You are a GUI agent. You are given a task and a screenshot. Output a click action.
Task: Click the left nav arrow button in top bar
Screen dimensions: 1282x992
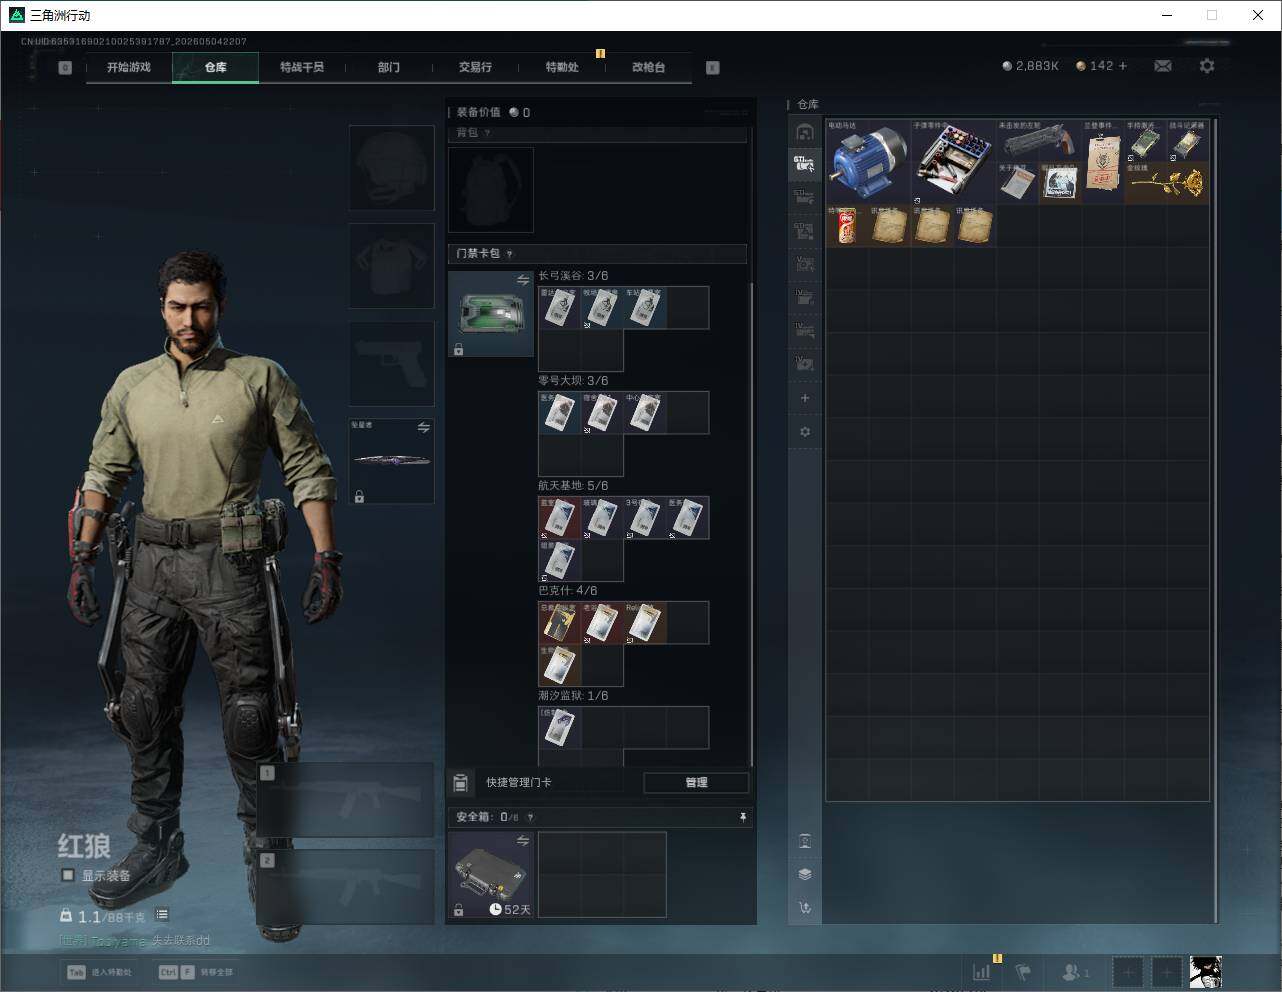coord(65,67)
